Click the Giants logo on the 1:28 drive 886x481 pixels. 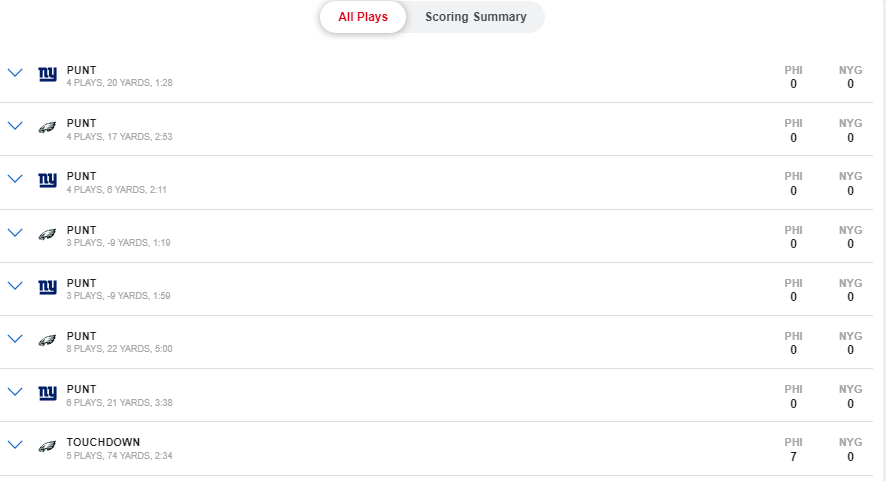[x=47, y=74]
